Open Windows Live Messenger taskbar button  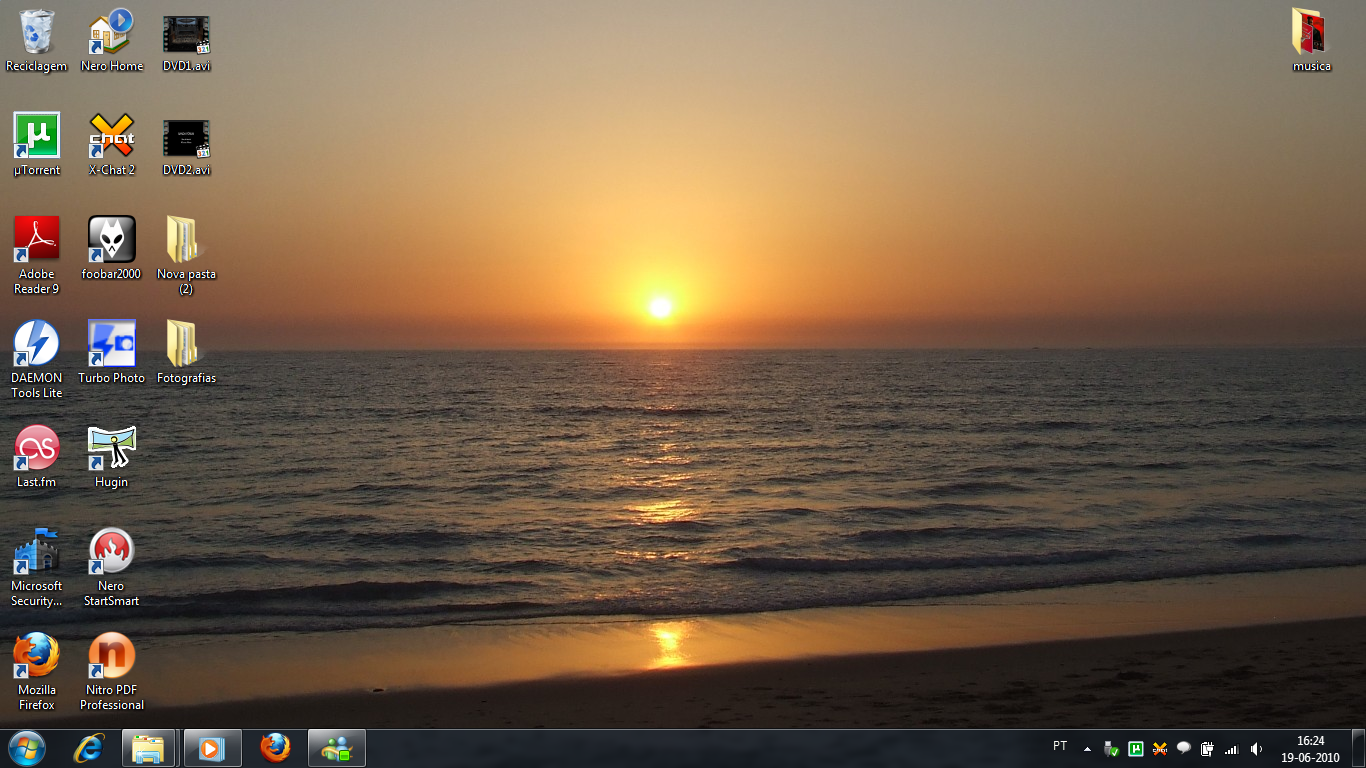337,748
